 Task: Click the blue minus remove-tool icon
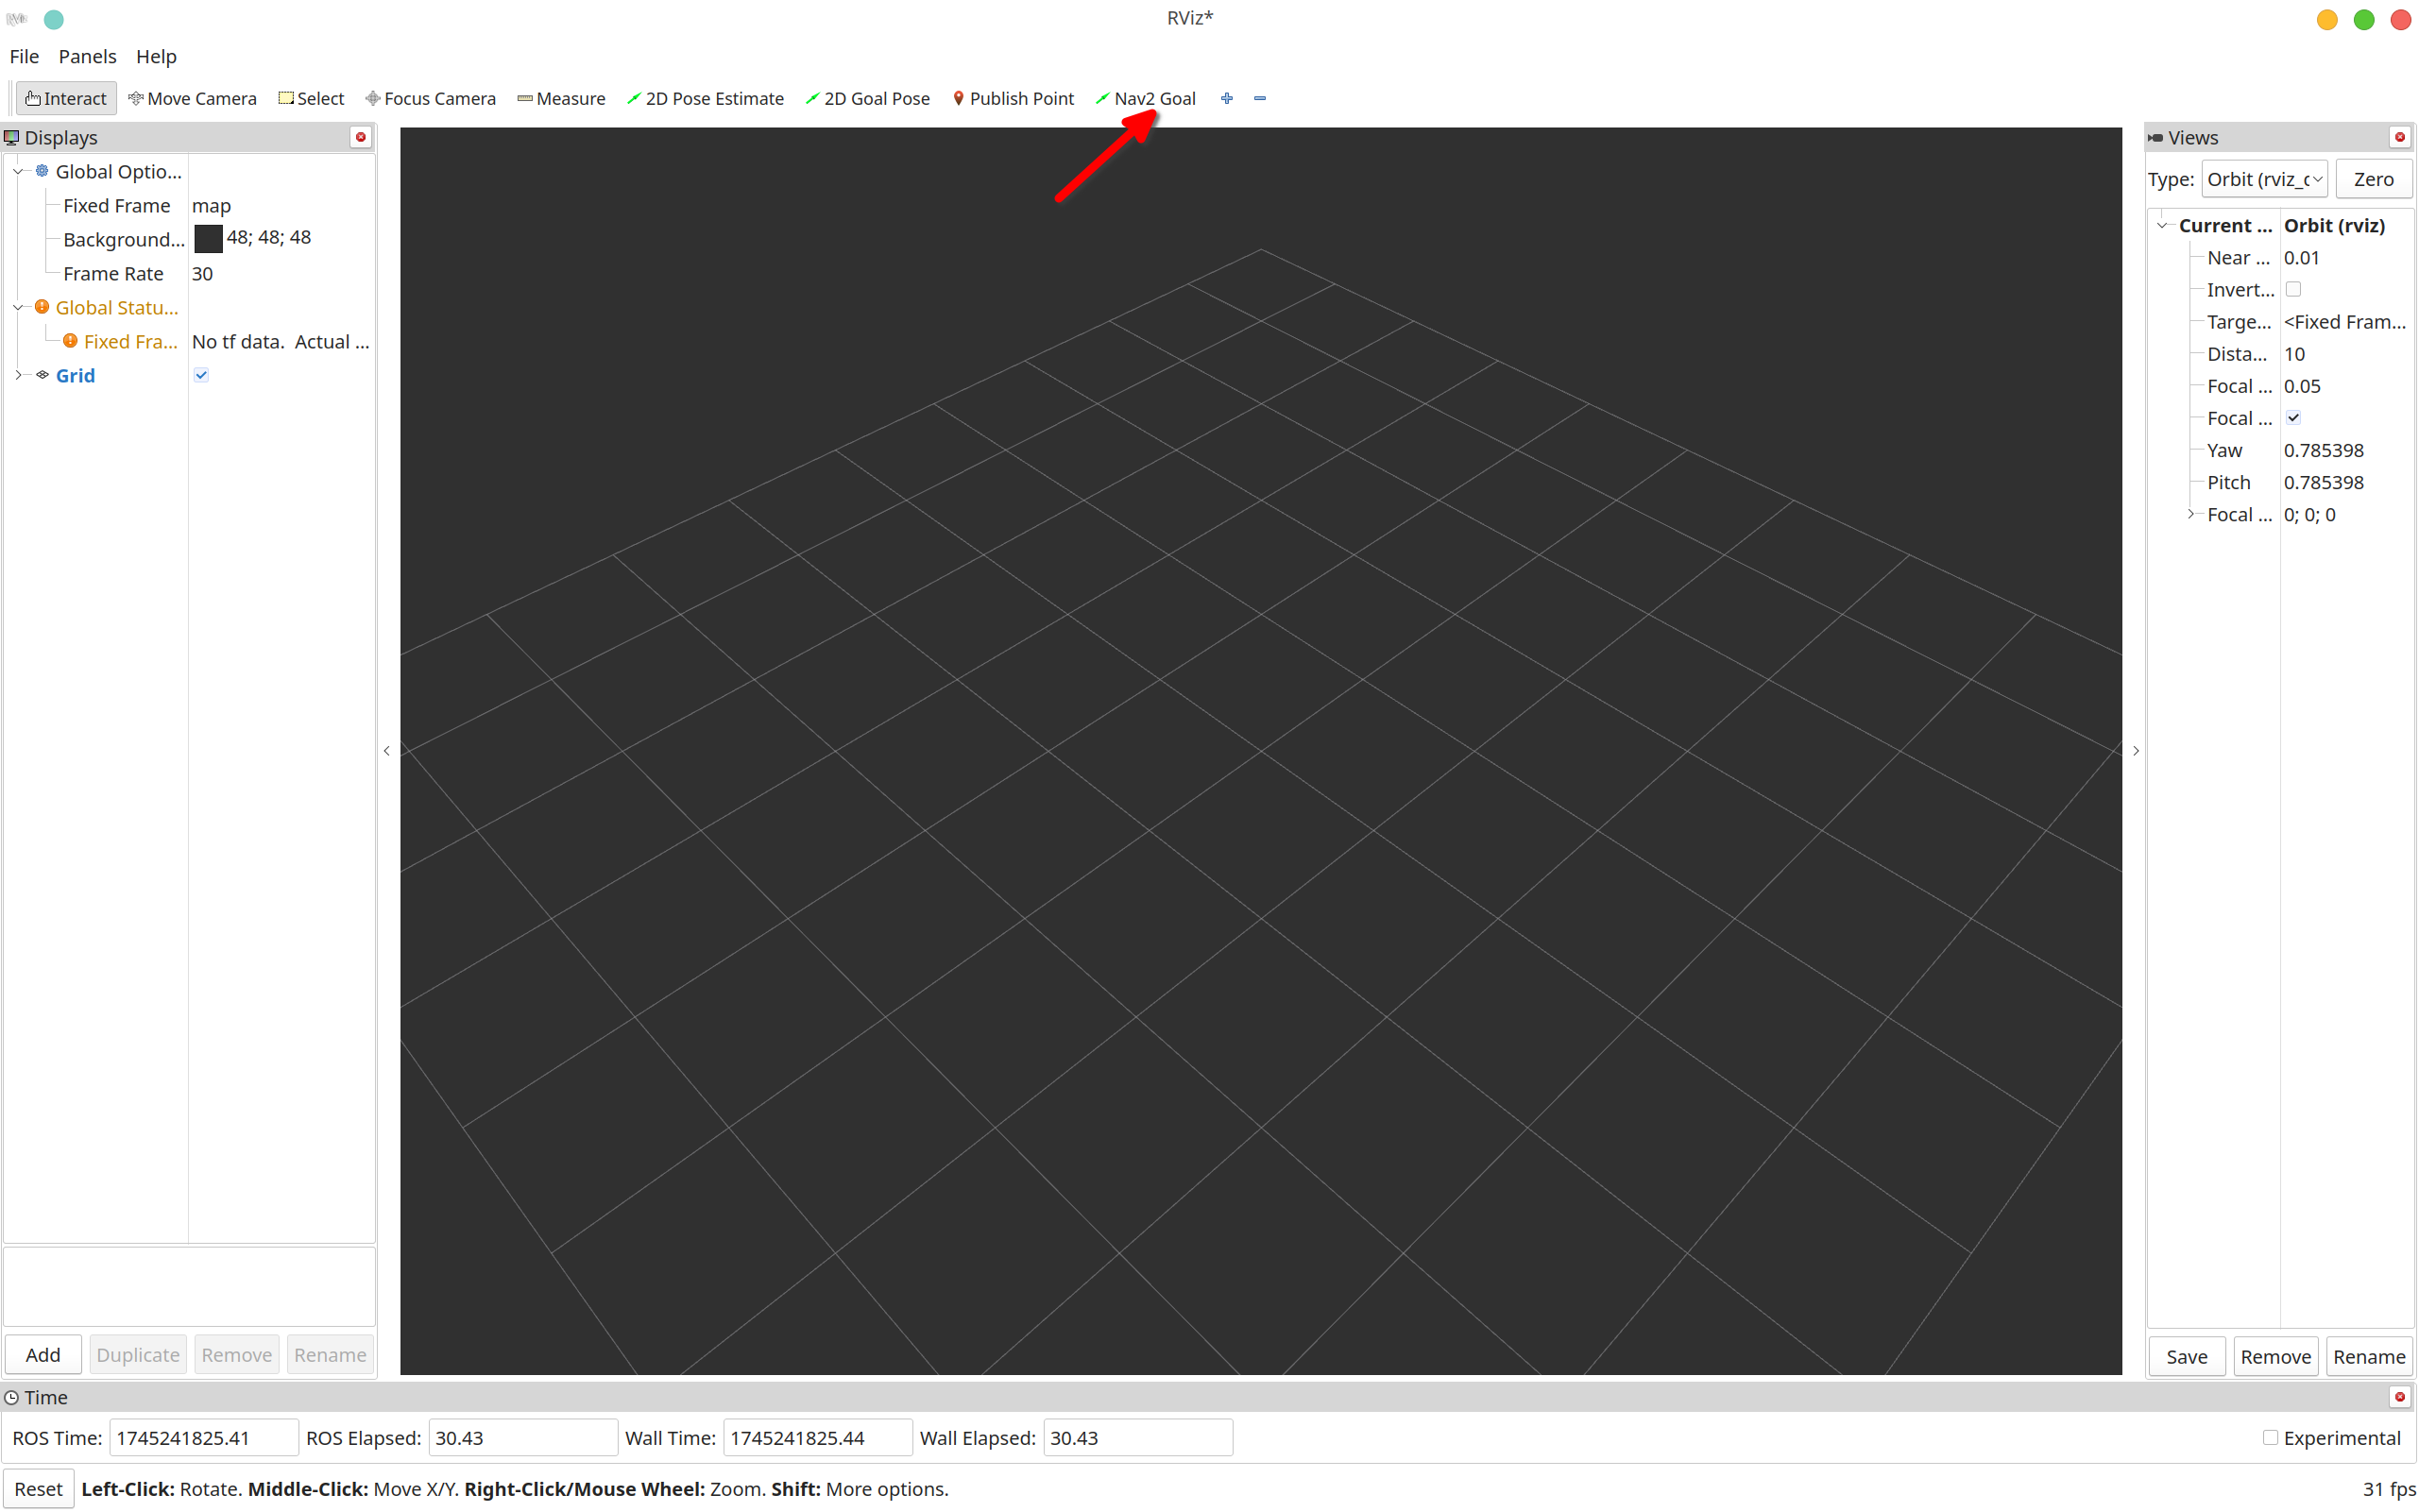coord(1260,98)
